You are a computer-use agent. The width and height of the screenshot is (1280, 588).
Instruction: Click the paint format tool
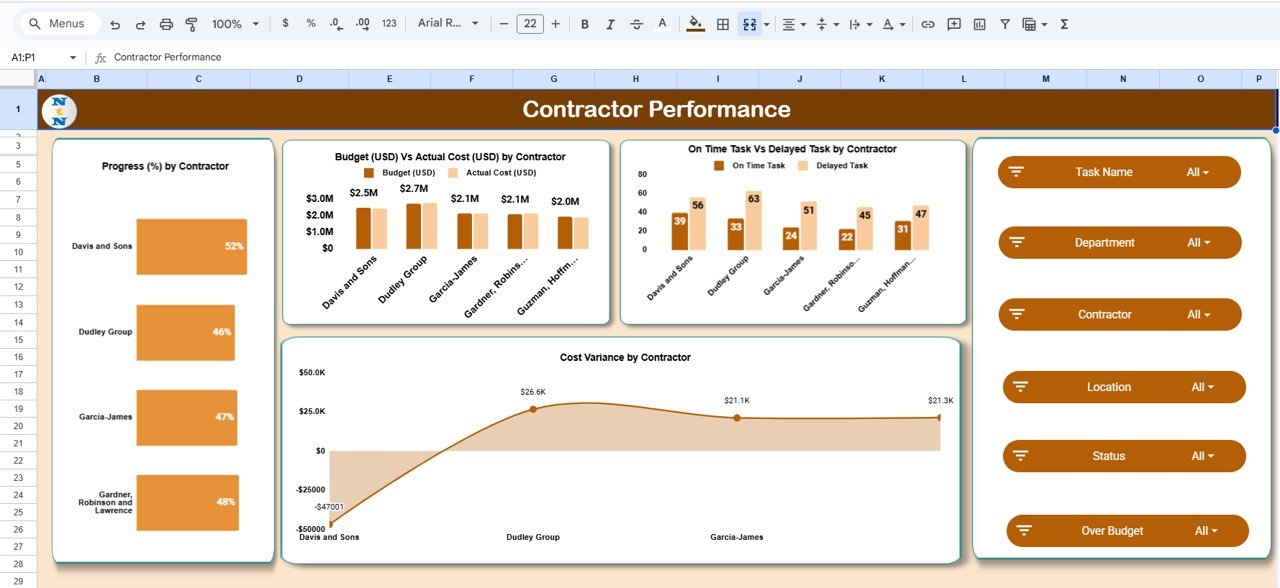click(193, 23)
